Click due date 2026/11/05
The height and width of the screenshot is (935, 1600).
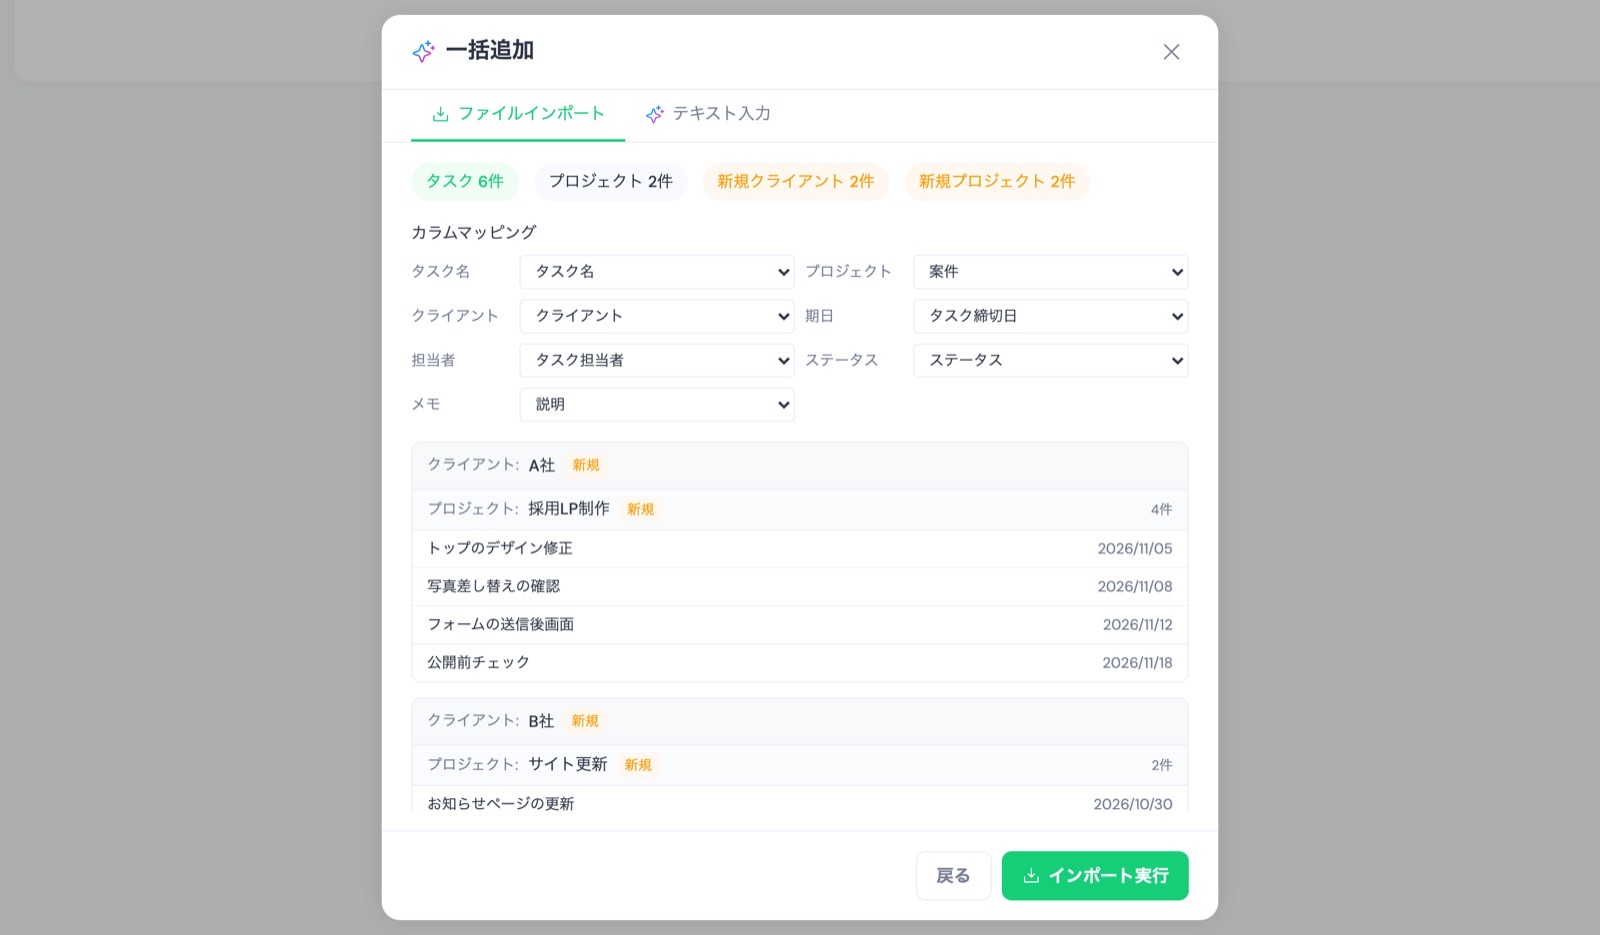(x=1135, y=548)
